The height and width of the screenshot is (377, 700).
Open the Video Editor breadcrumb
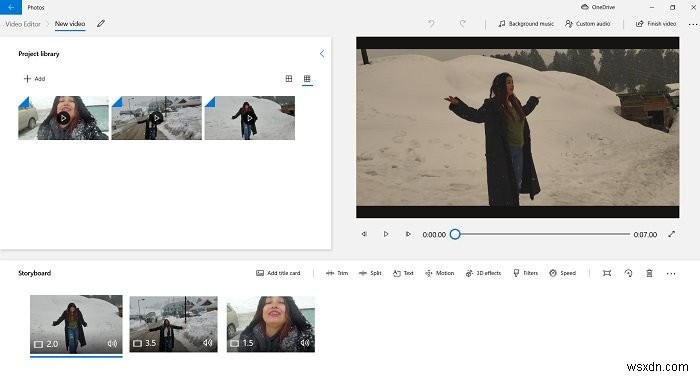pyautogui.click(x=23, y=24)
